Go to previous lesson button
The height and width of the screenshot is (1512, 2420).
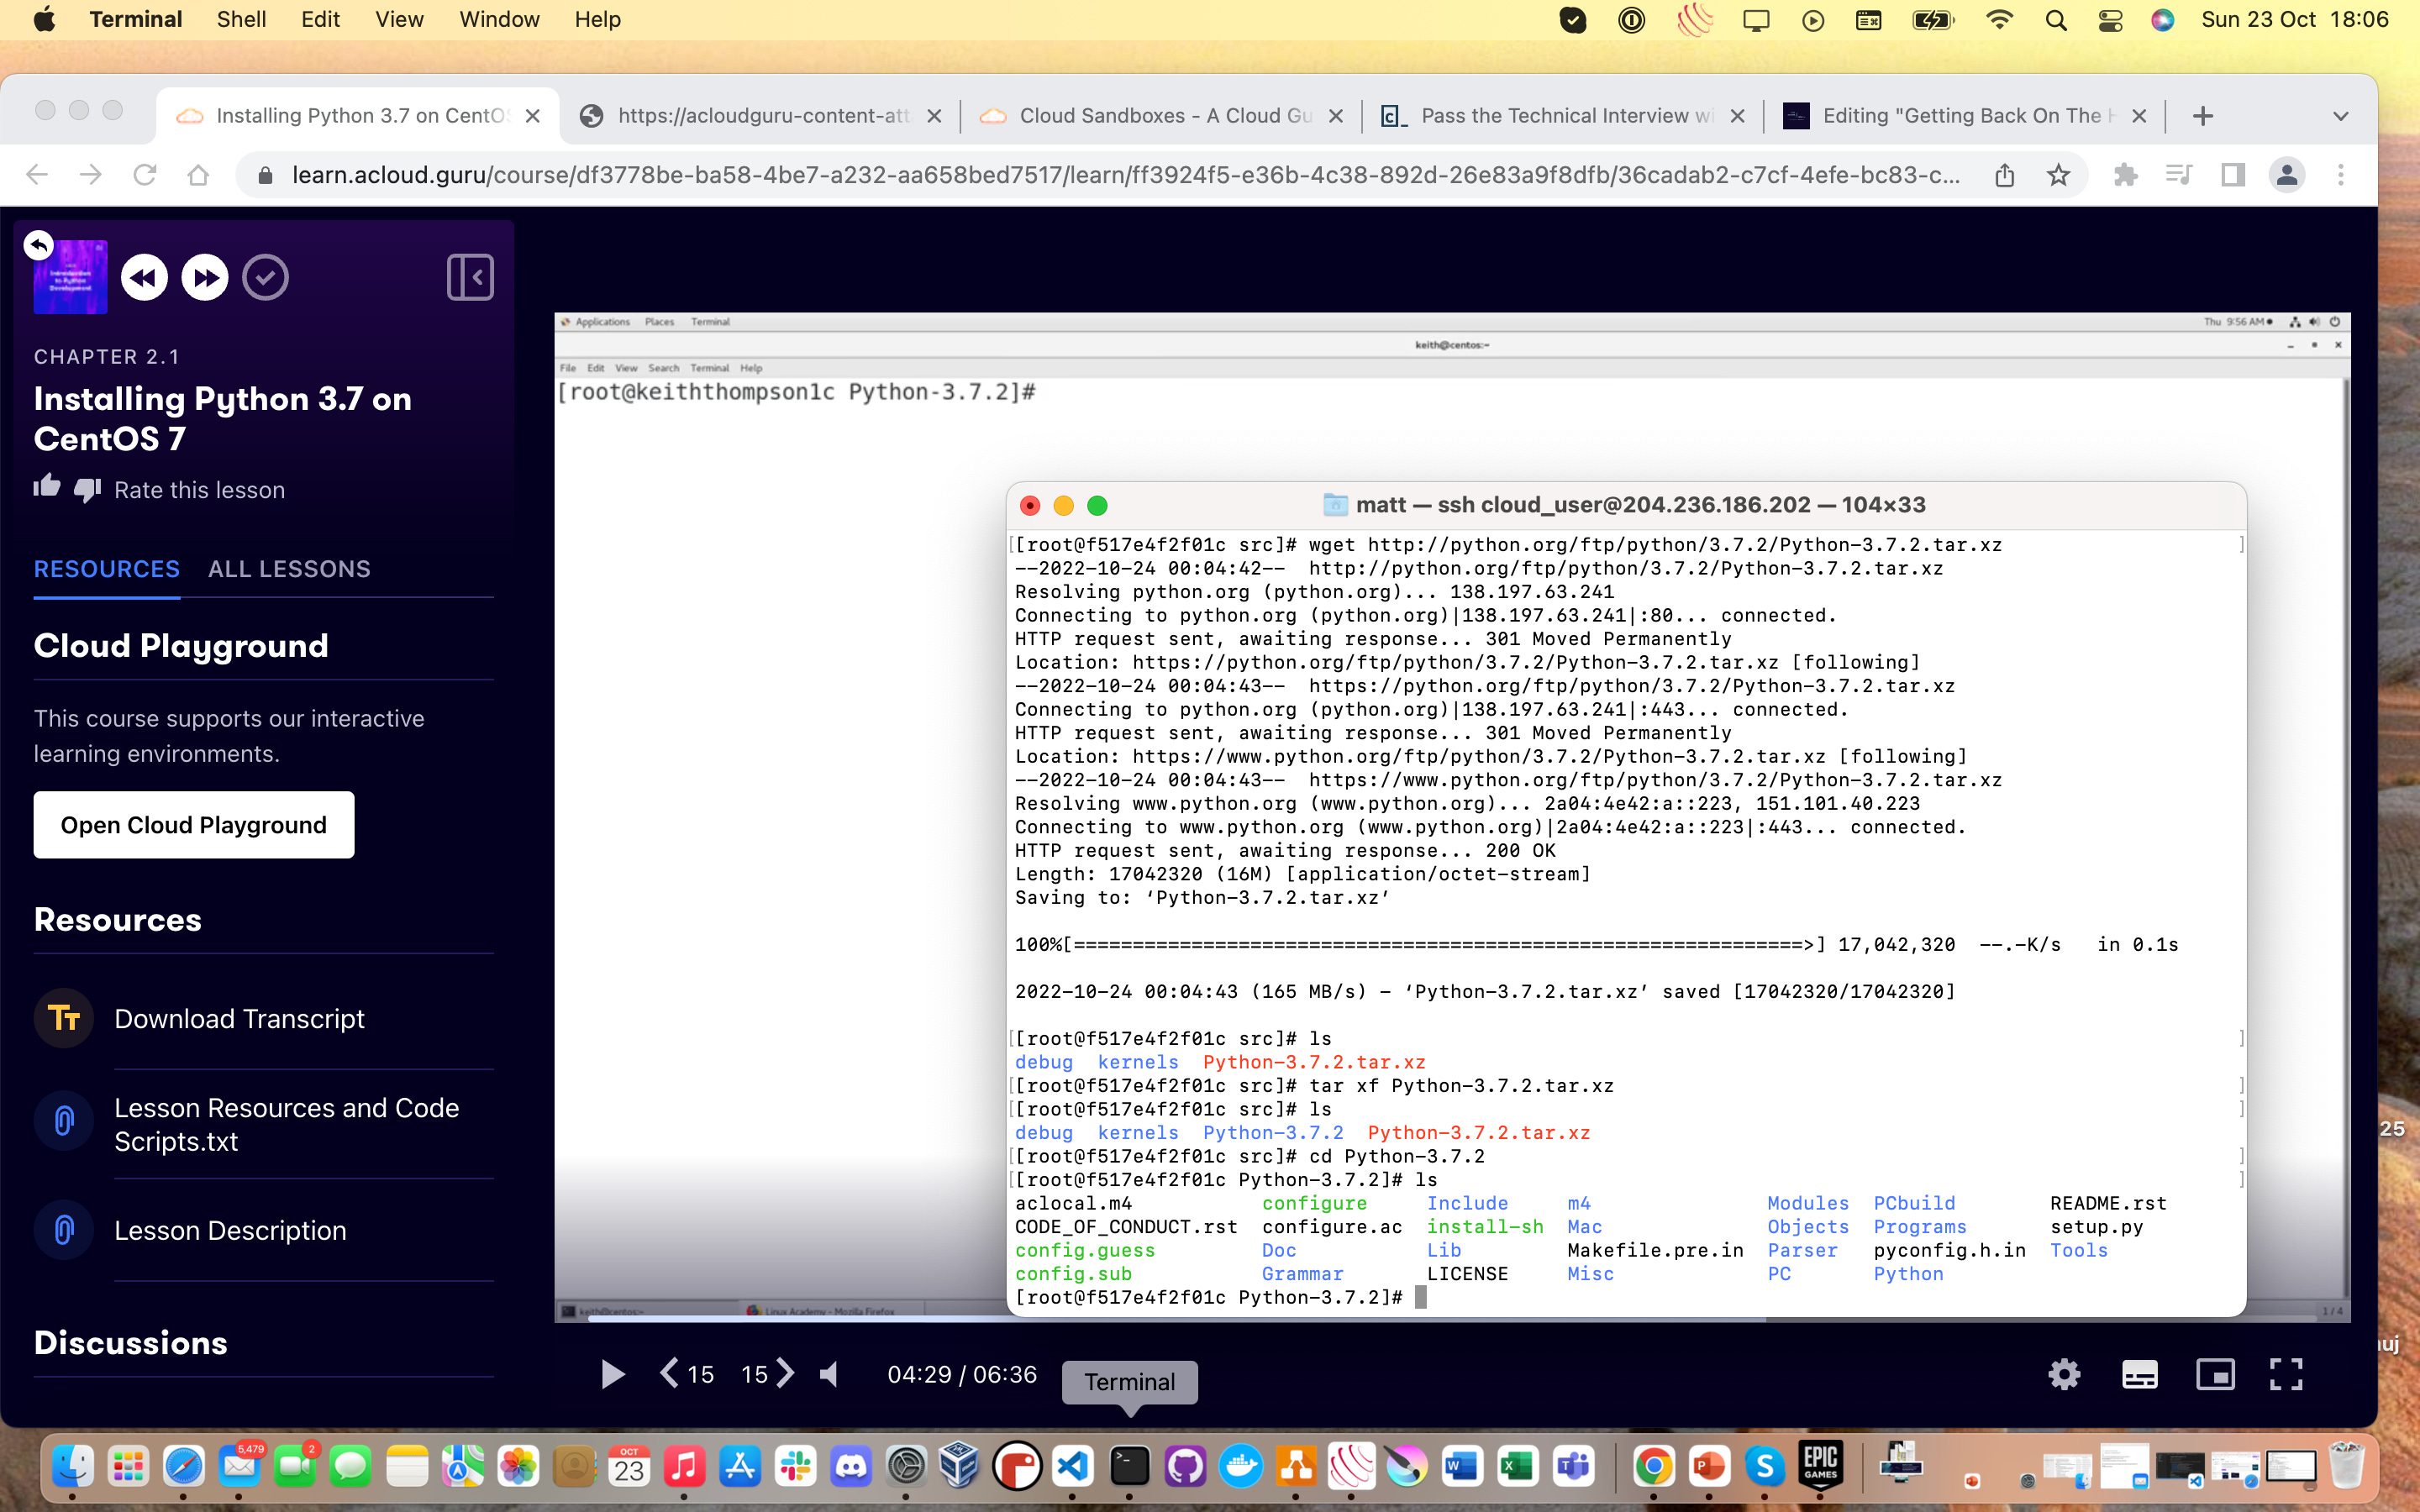point(144,277)
